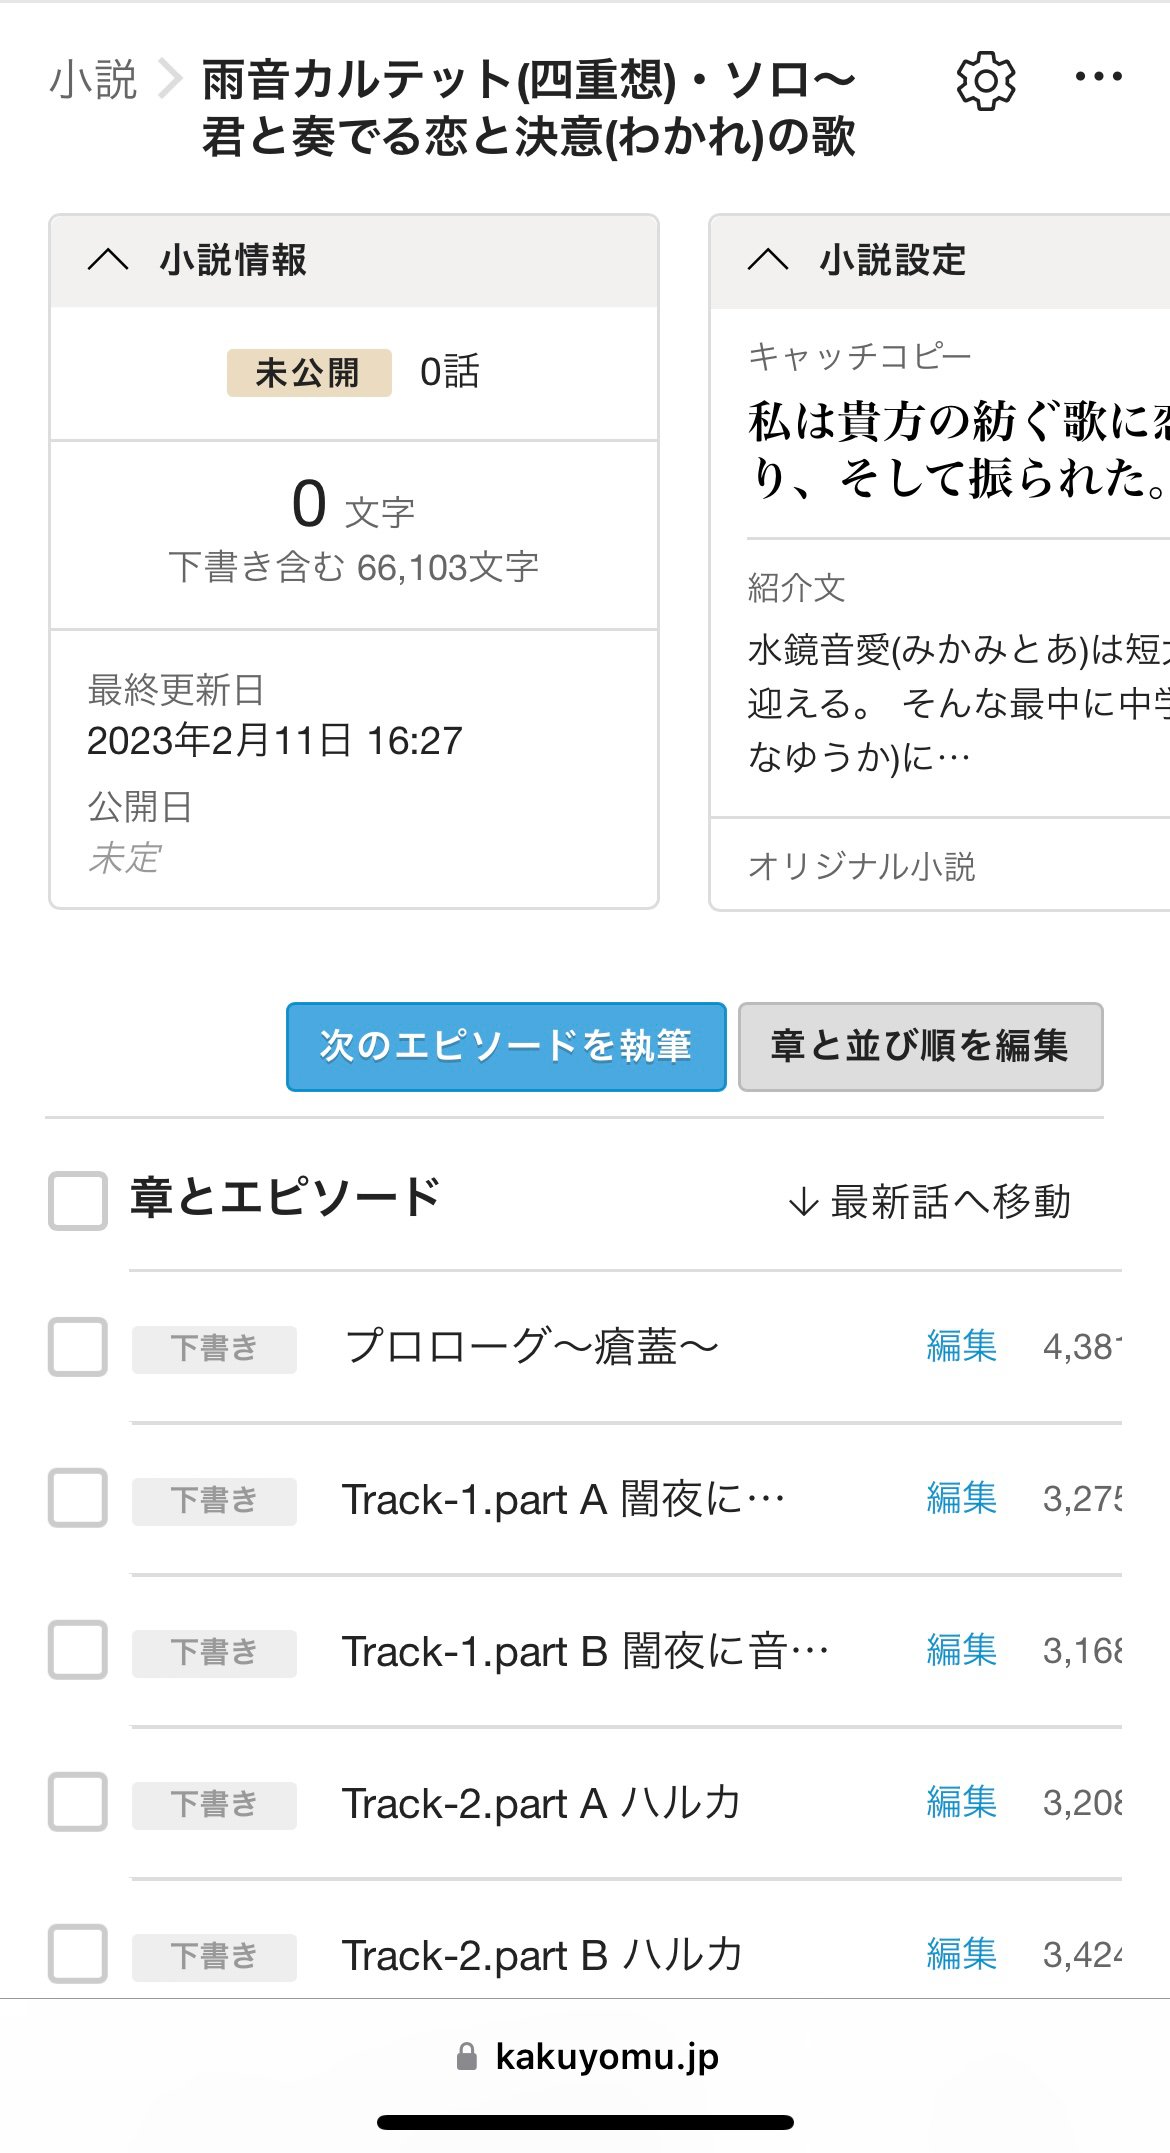Collapse the 小説設定 panel
The height and width of the screenshot is (2153, 1170).
click(768, 260)
